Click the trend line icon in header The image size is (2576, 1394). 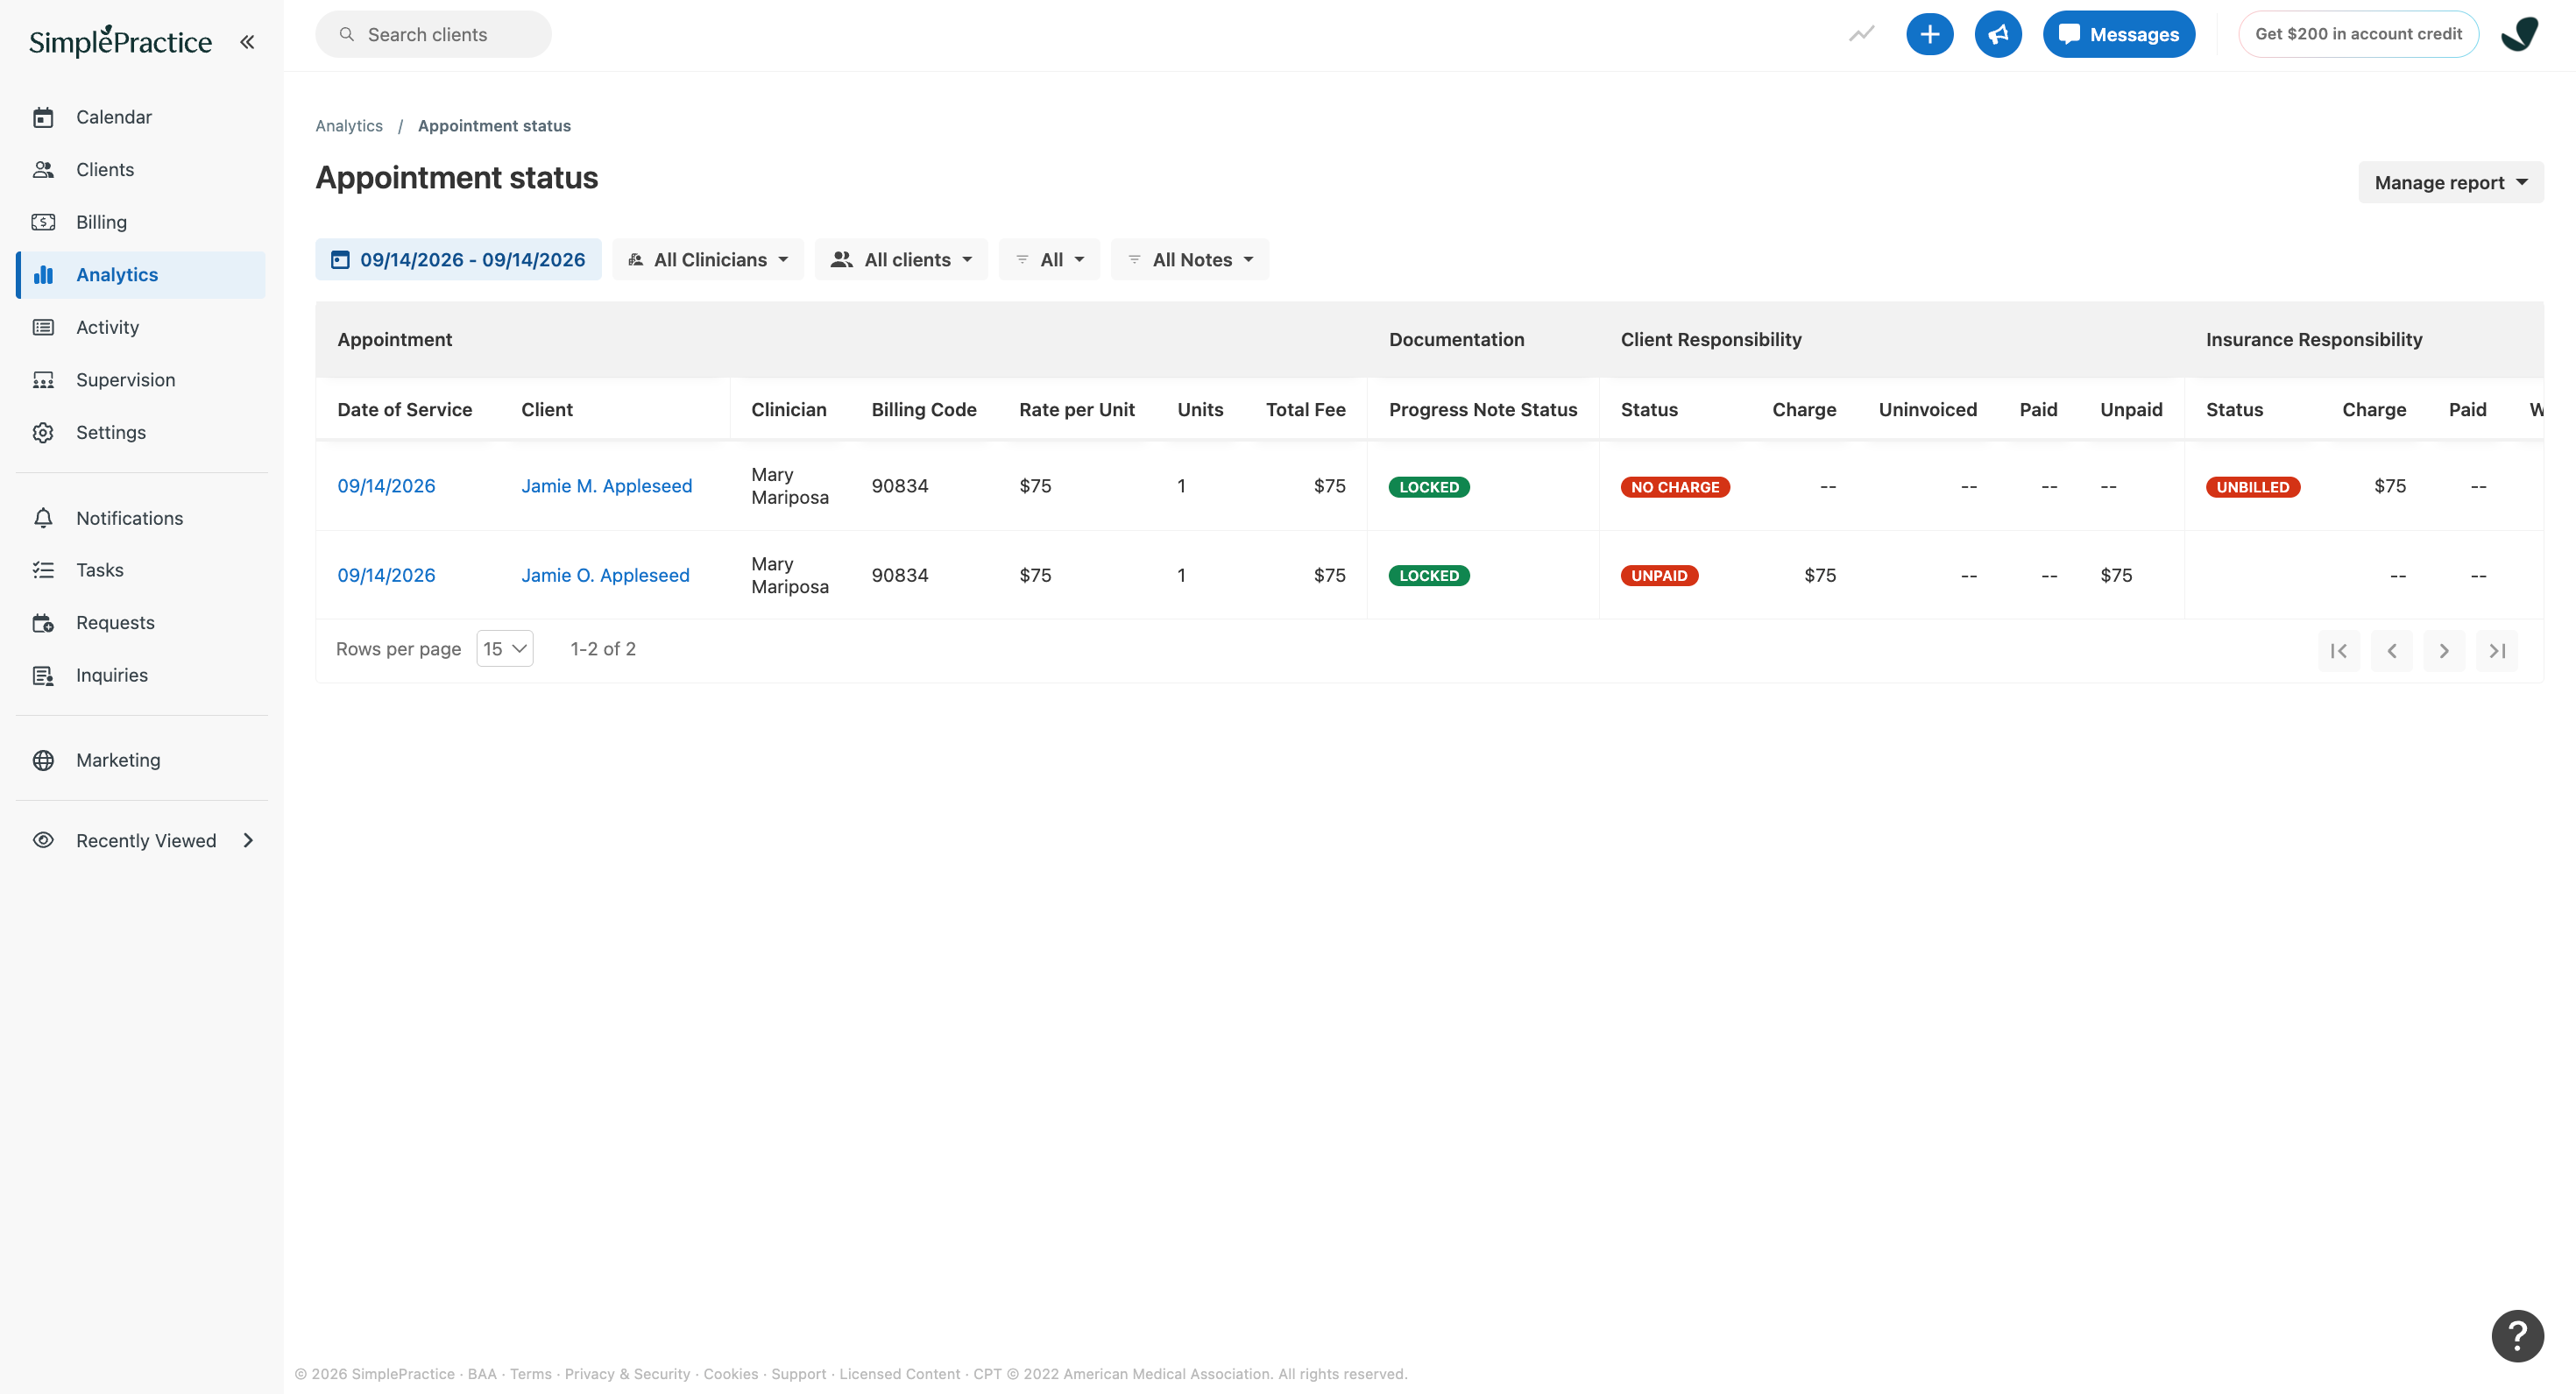[x=1861, y=34]
